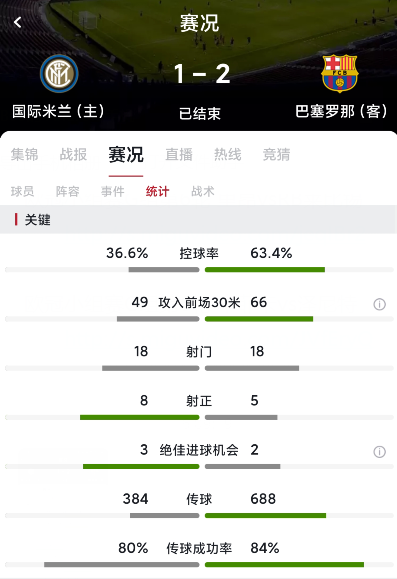Open the FC Barcelona team crest
Screen dimensions: 397x579
coord(339,73)
